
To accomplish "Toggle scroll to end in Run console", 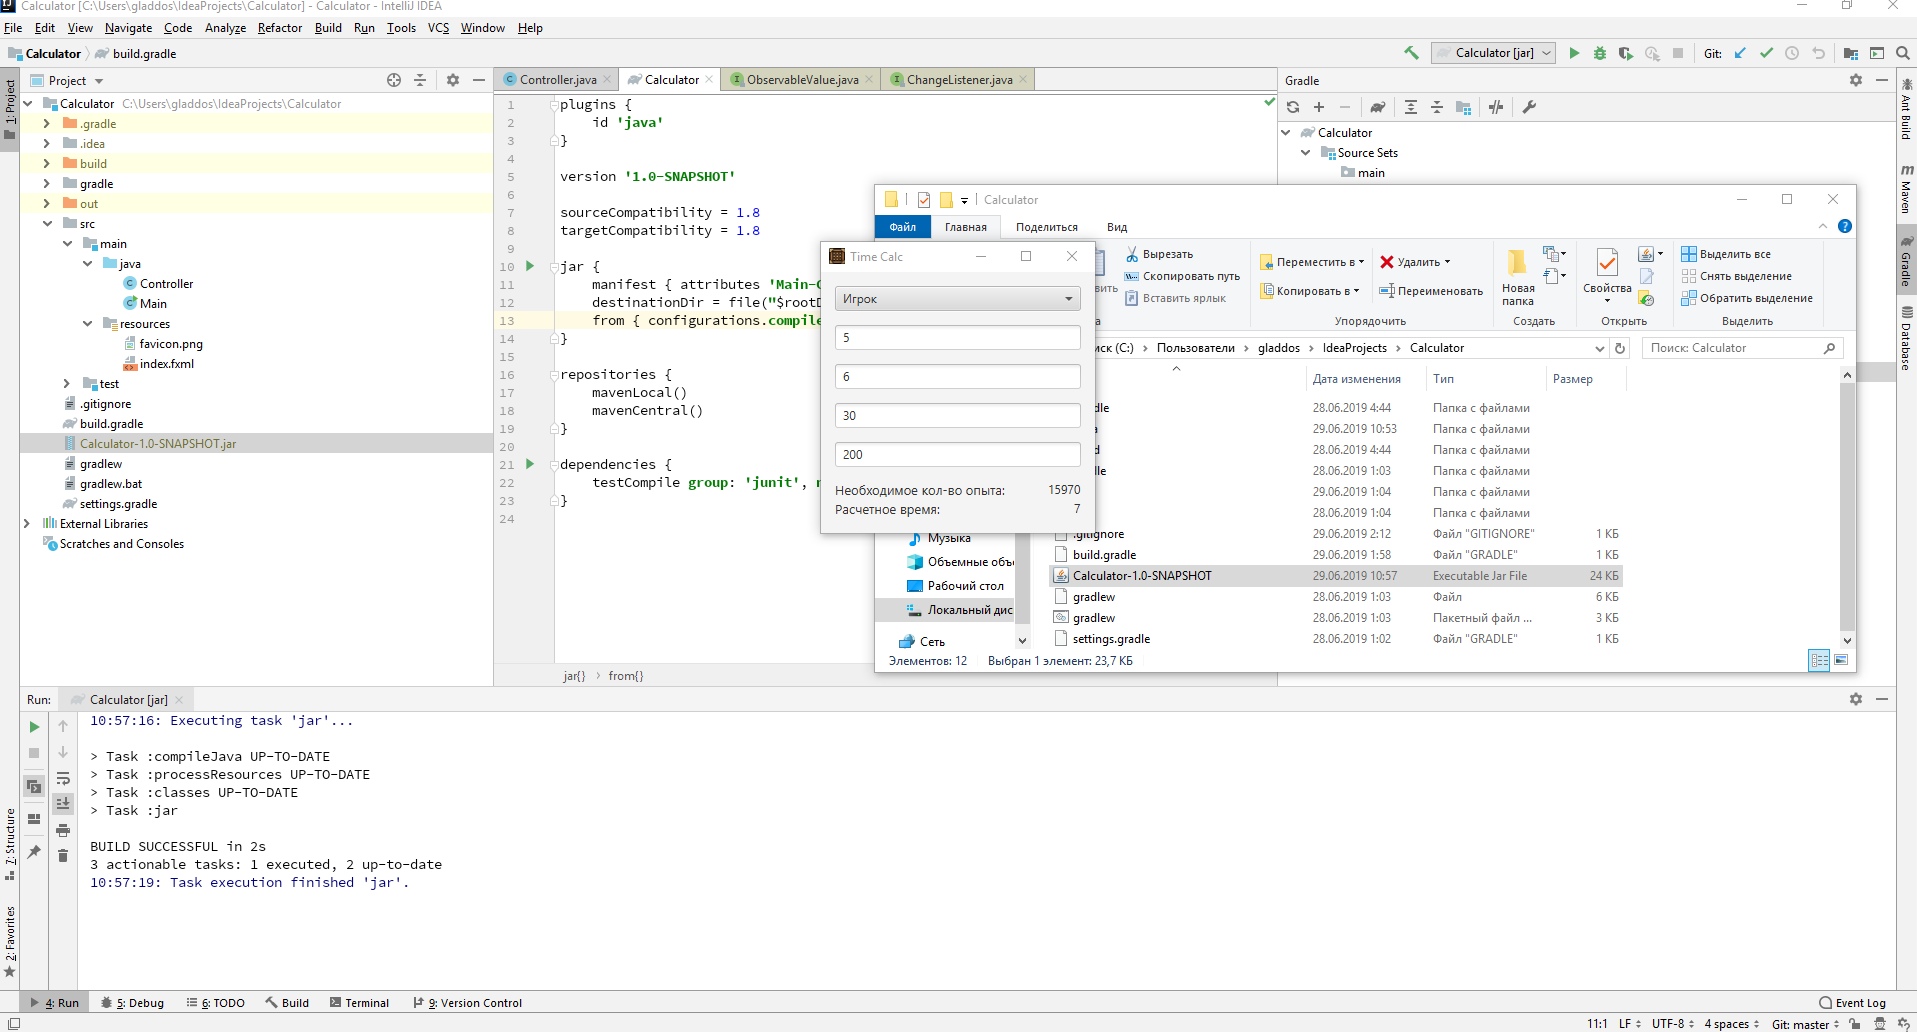I will pos(63,803).
